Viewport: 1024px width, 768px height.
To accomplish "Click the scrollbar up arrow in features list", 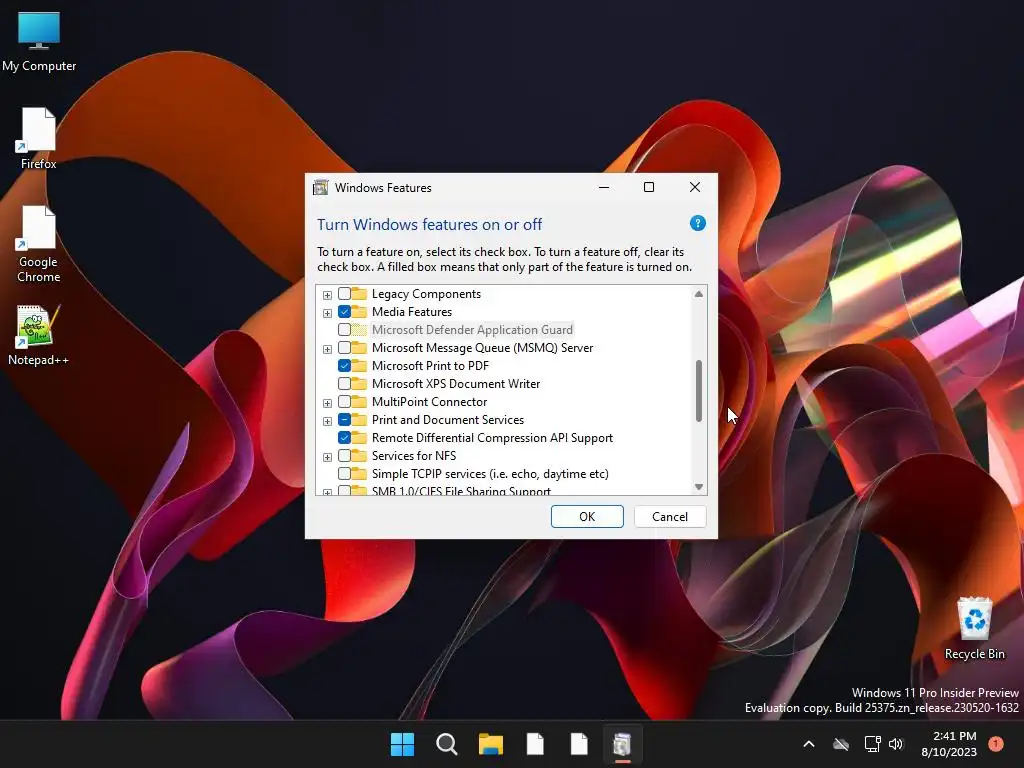I will [x=699, y=294].
